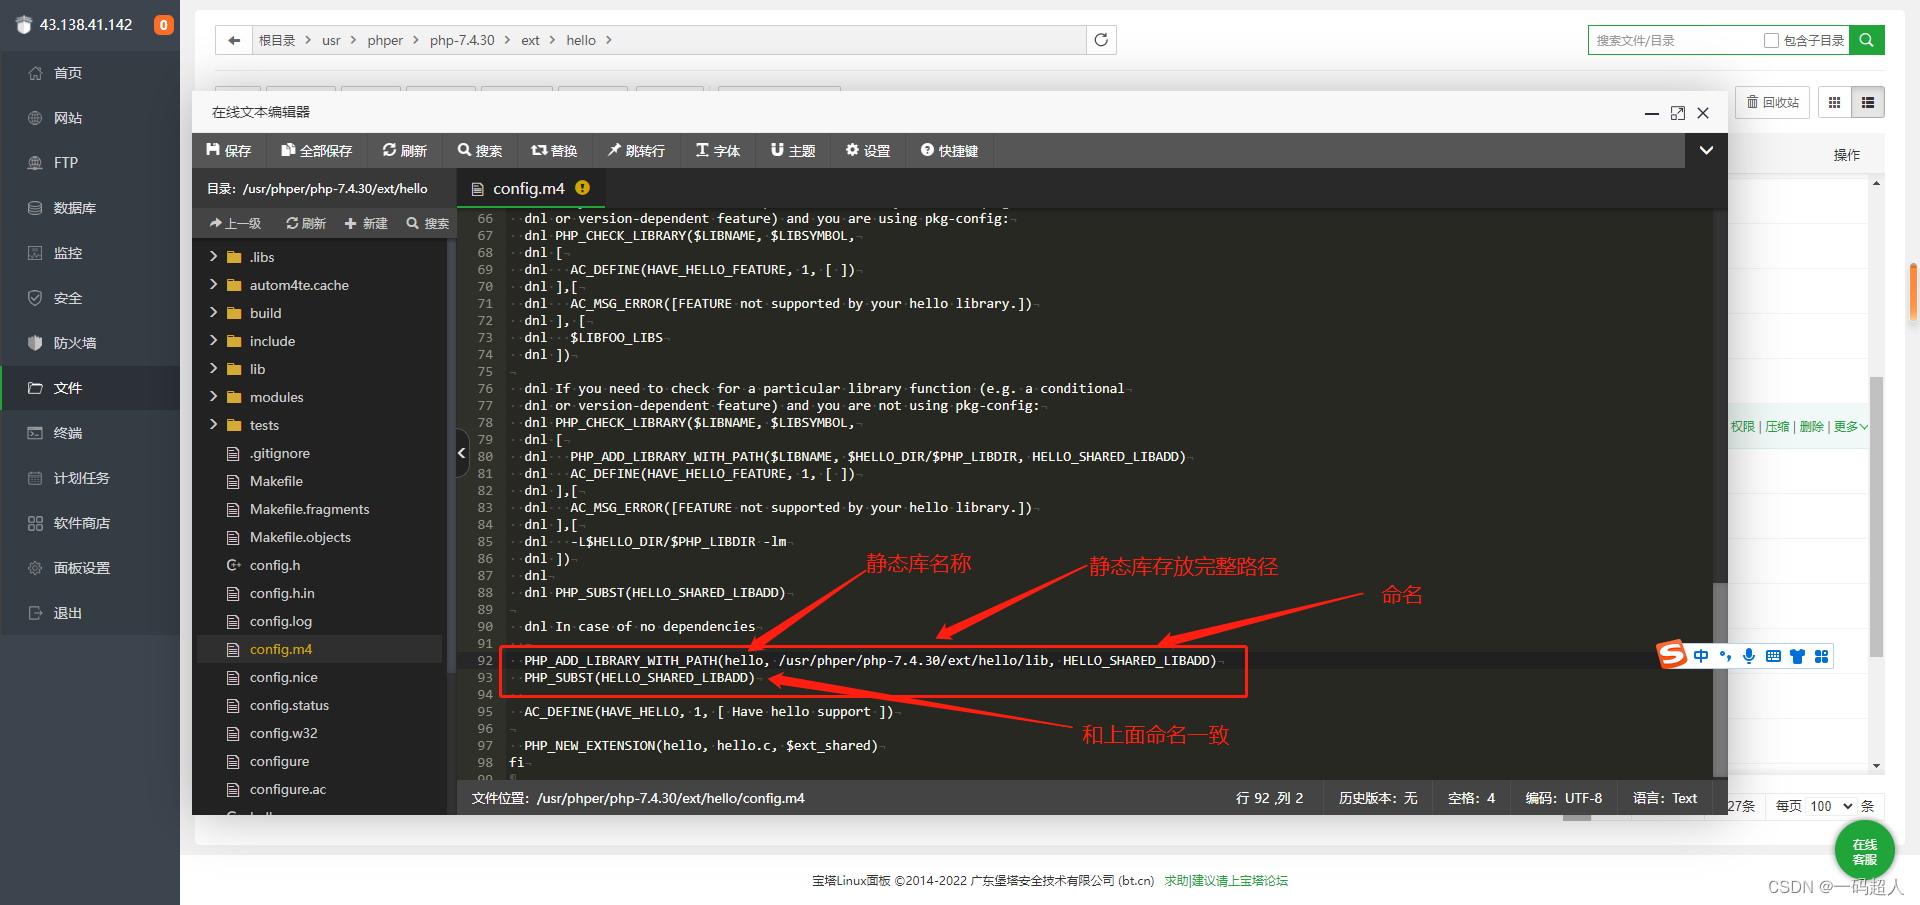Toggle the 包含子目录 checkbox
Image resolution: width=1920 pixels, height=905 pixels.
(1771, 40)
